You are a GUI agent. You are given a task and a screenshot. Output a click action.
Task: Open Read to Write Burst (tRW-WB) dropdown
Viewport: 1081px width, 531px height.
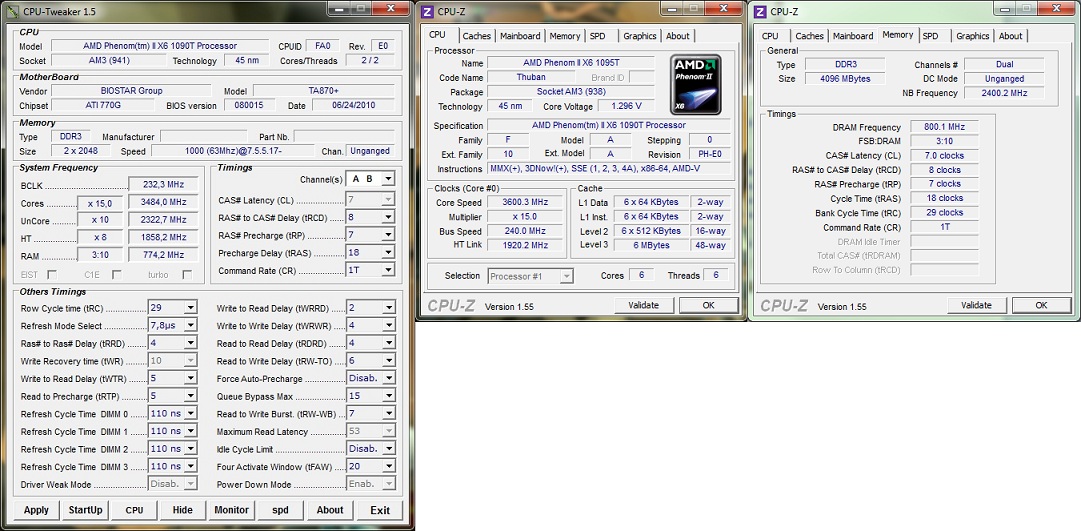[x=389, y=414]
